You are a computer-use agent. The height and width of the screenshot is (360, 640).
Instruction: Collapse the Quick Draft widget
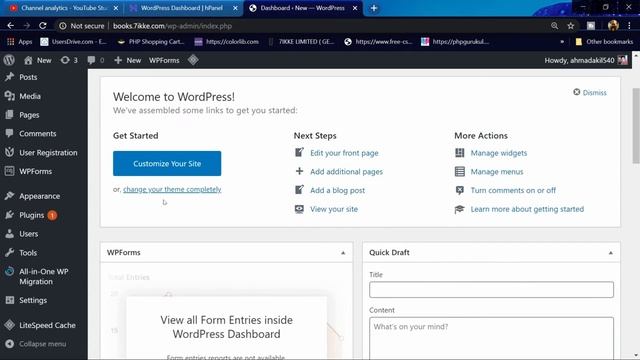coord(611,253)
